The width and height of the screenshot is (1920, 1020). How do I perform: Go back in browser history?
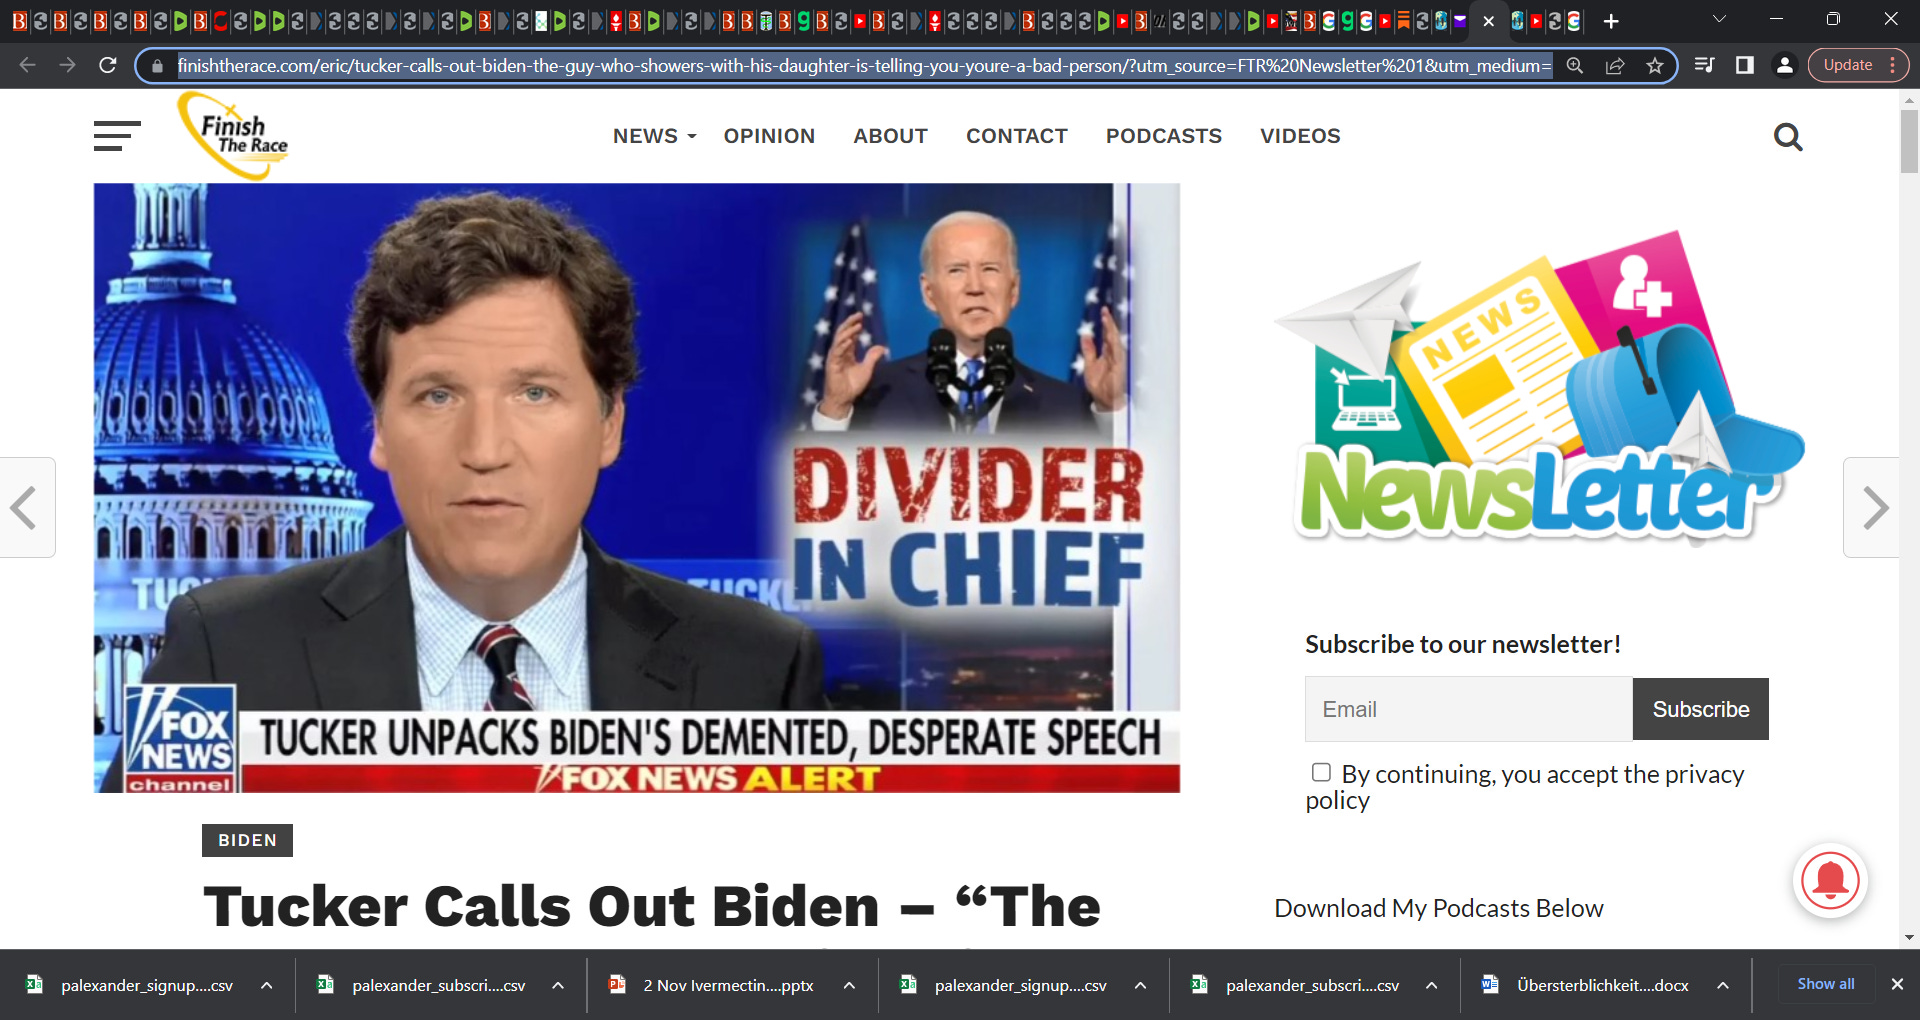pos(28,65)
